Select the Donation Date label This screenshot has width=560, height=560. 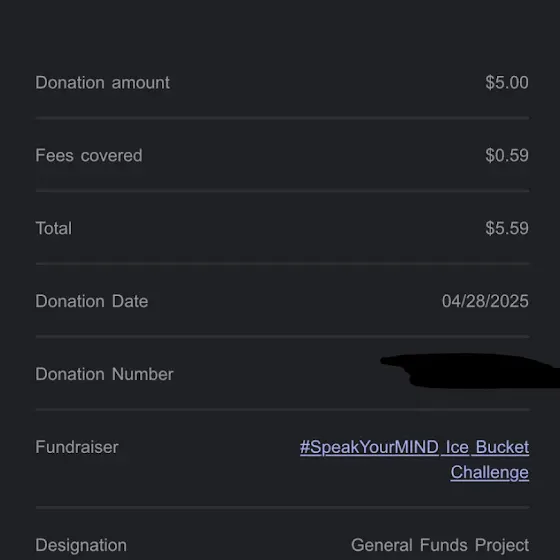[x=91, y=301]
